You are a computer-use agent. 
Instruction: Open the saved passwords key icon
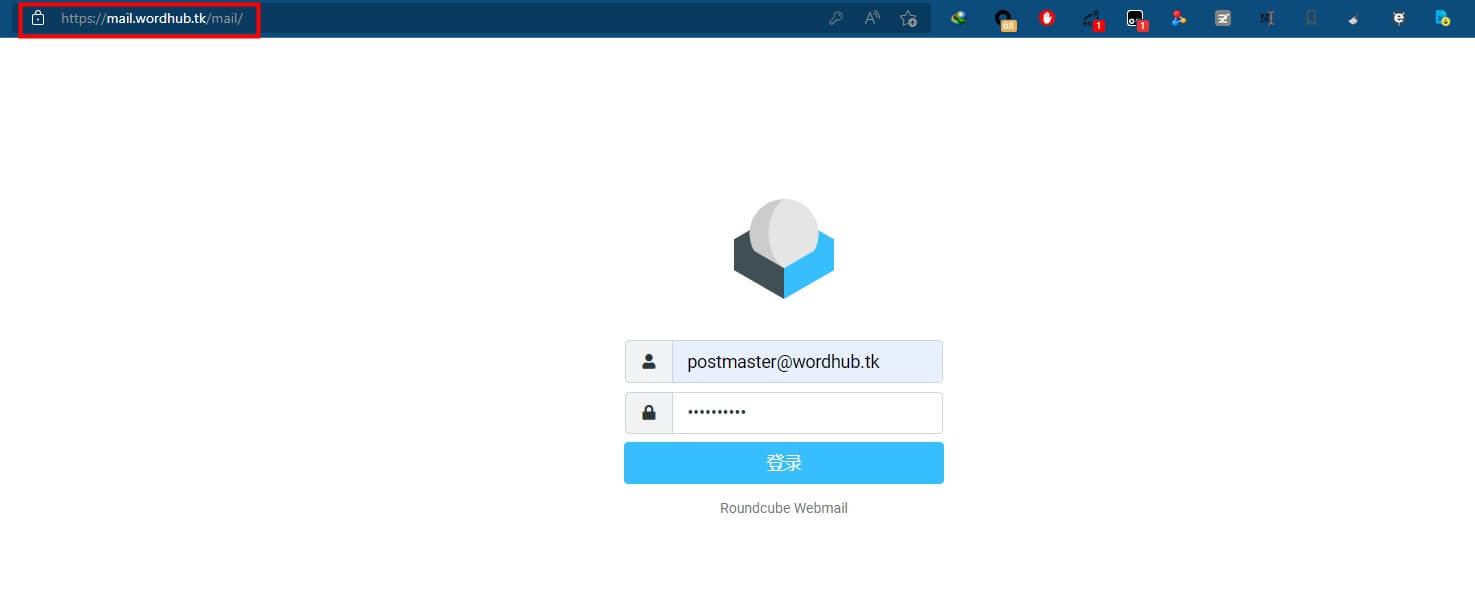[x=836, y=18]
